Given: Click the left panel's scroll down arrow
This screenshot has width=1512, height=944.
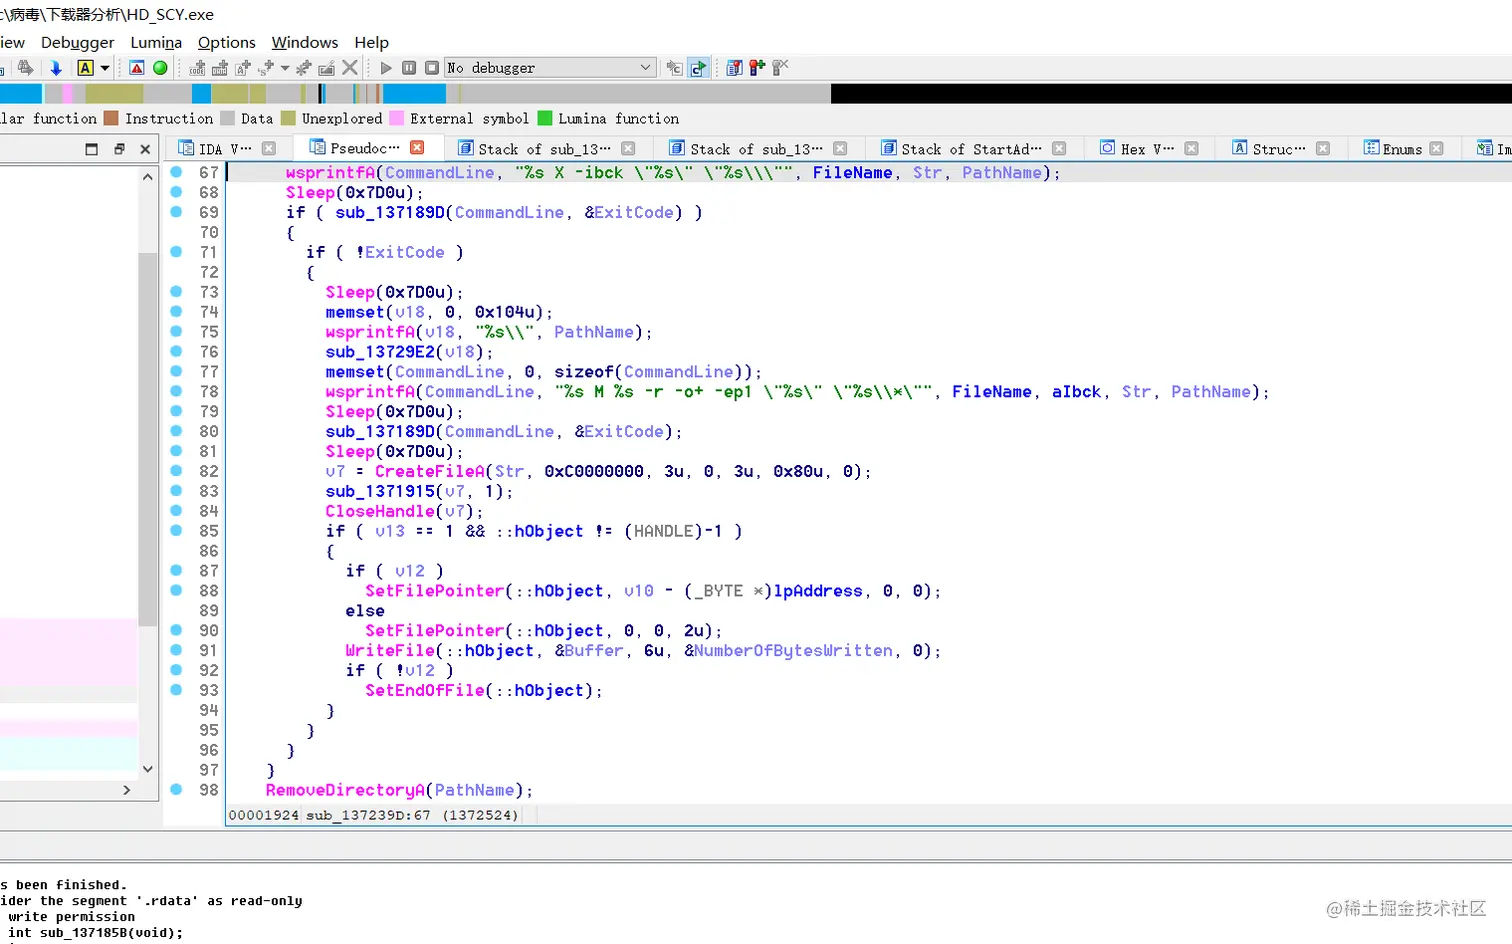Looking at the screenshot, I should pos(148,769).
